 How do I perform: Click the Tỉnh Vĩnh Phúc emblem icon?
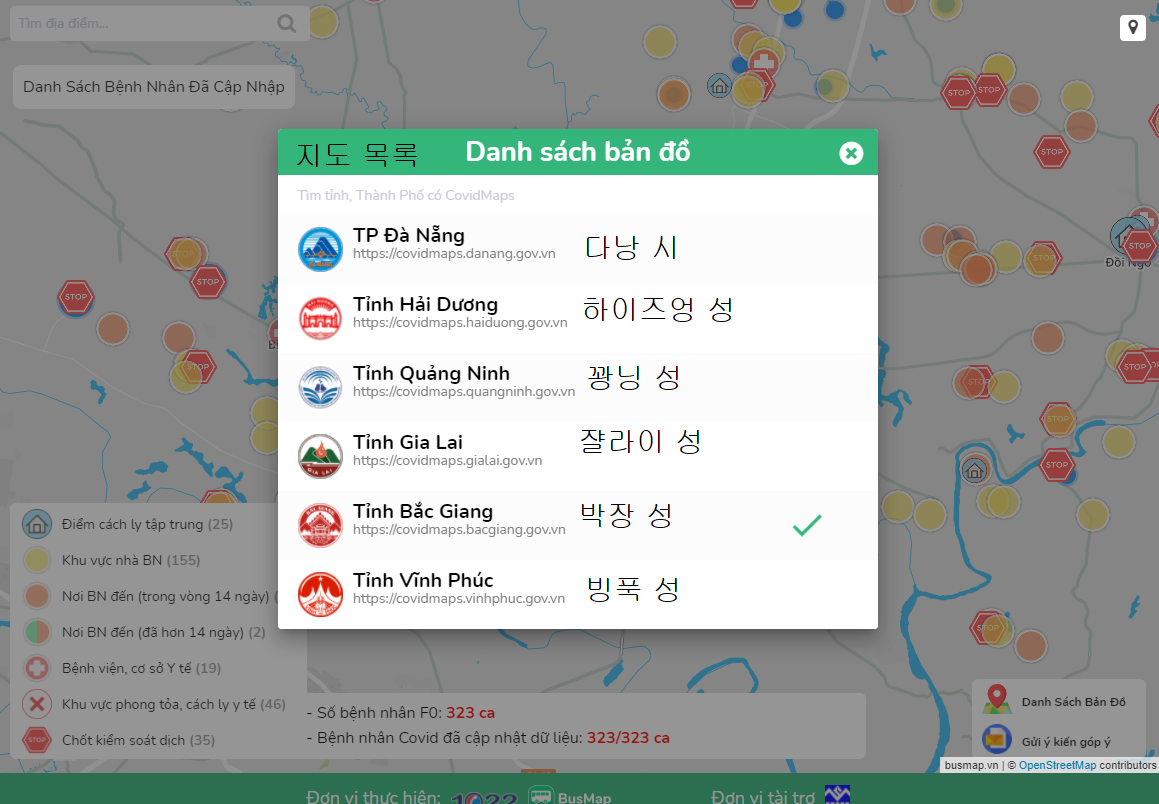pyautogui.click(x=320, y=593)
